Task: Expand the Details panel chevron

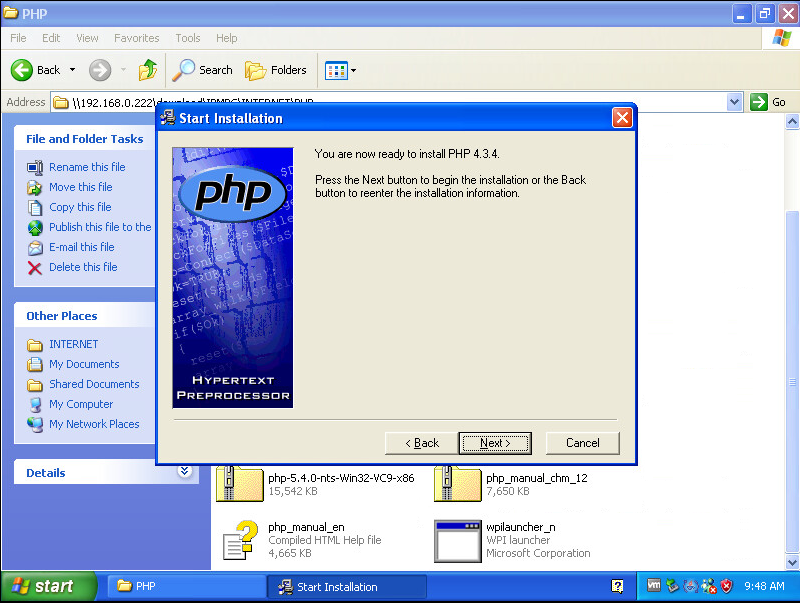Action: (184, 471)
